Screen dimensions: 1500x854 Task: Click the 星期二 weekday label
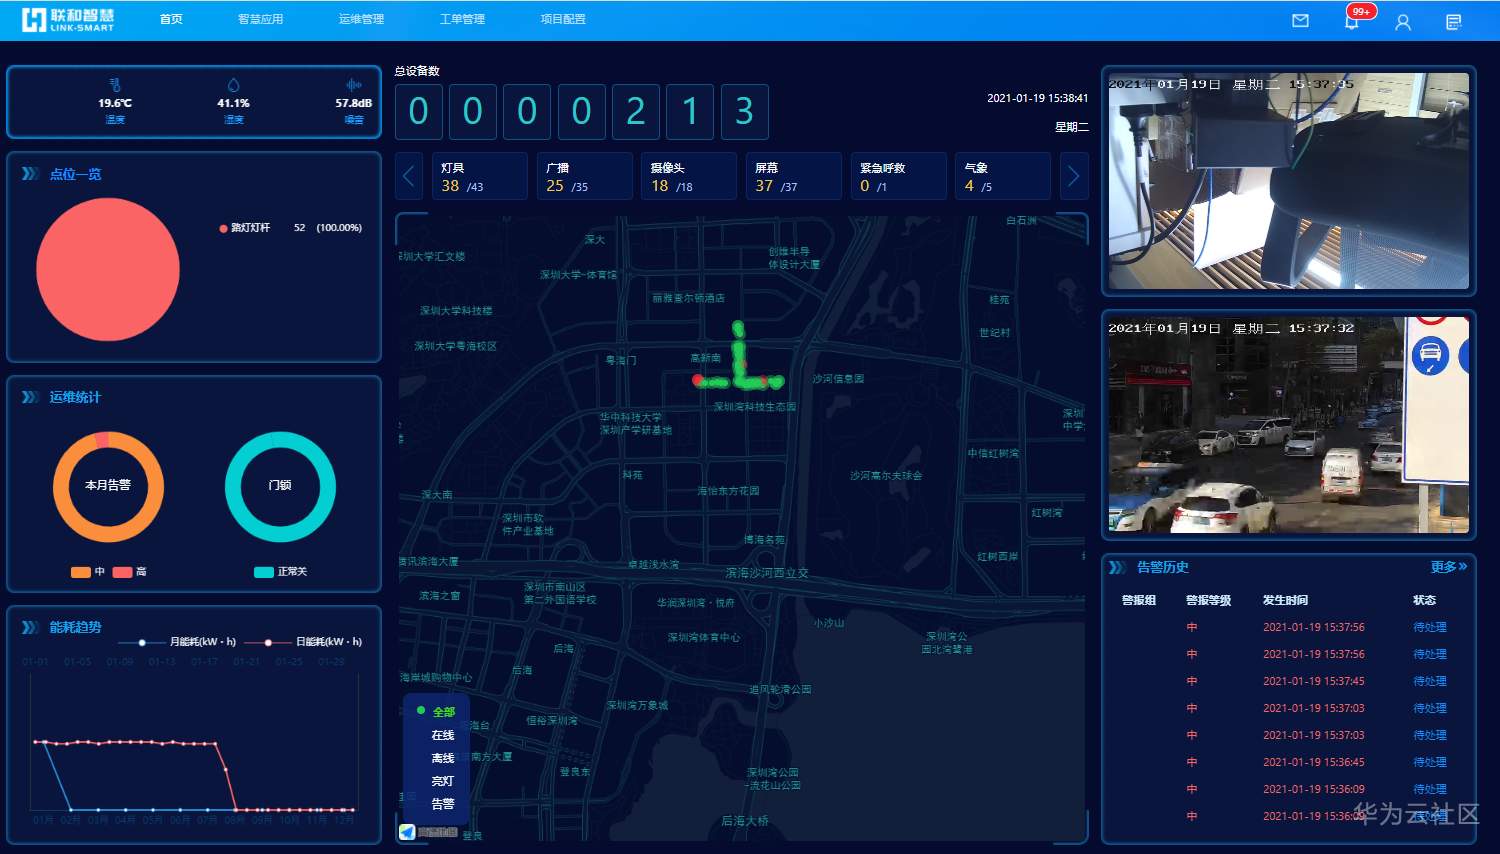(x=1072, y=127)
